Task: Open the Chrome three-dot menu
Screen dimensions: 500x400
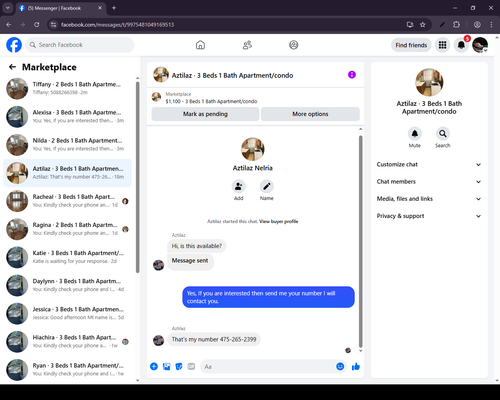Action: click(x=491, y=25)
